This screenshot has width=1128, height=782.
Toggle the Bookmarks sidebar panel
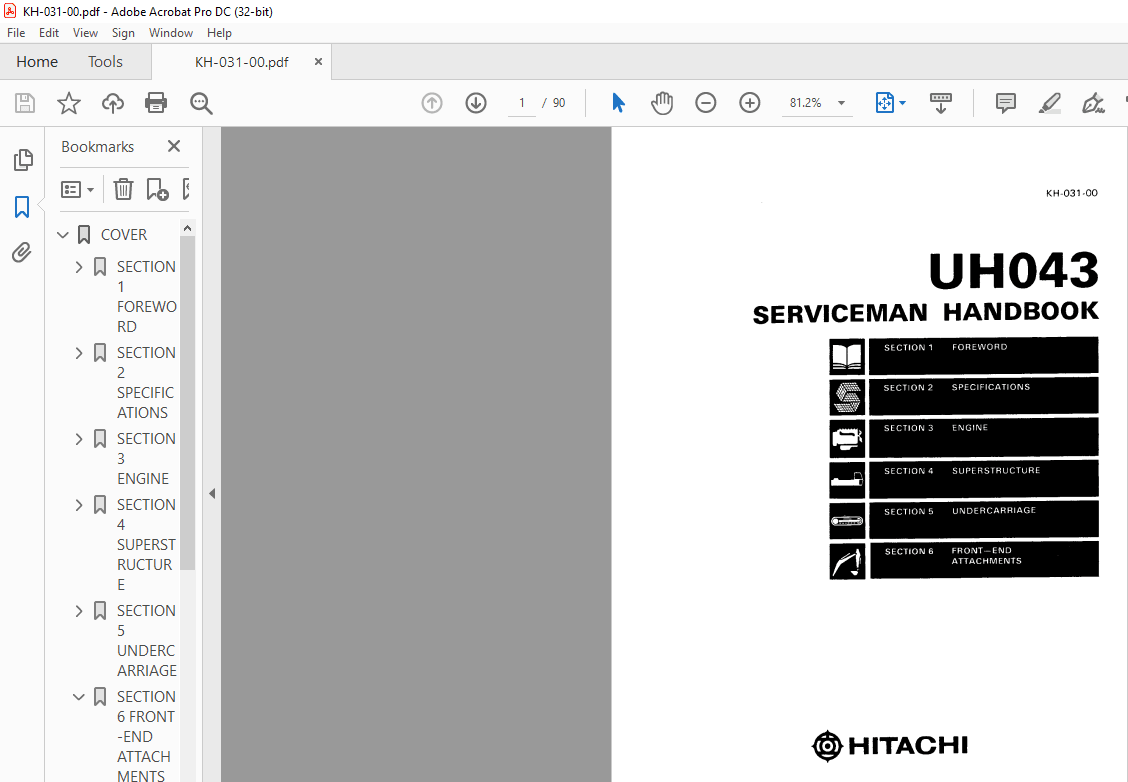coord(22,206)
